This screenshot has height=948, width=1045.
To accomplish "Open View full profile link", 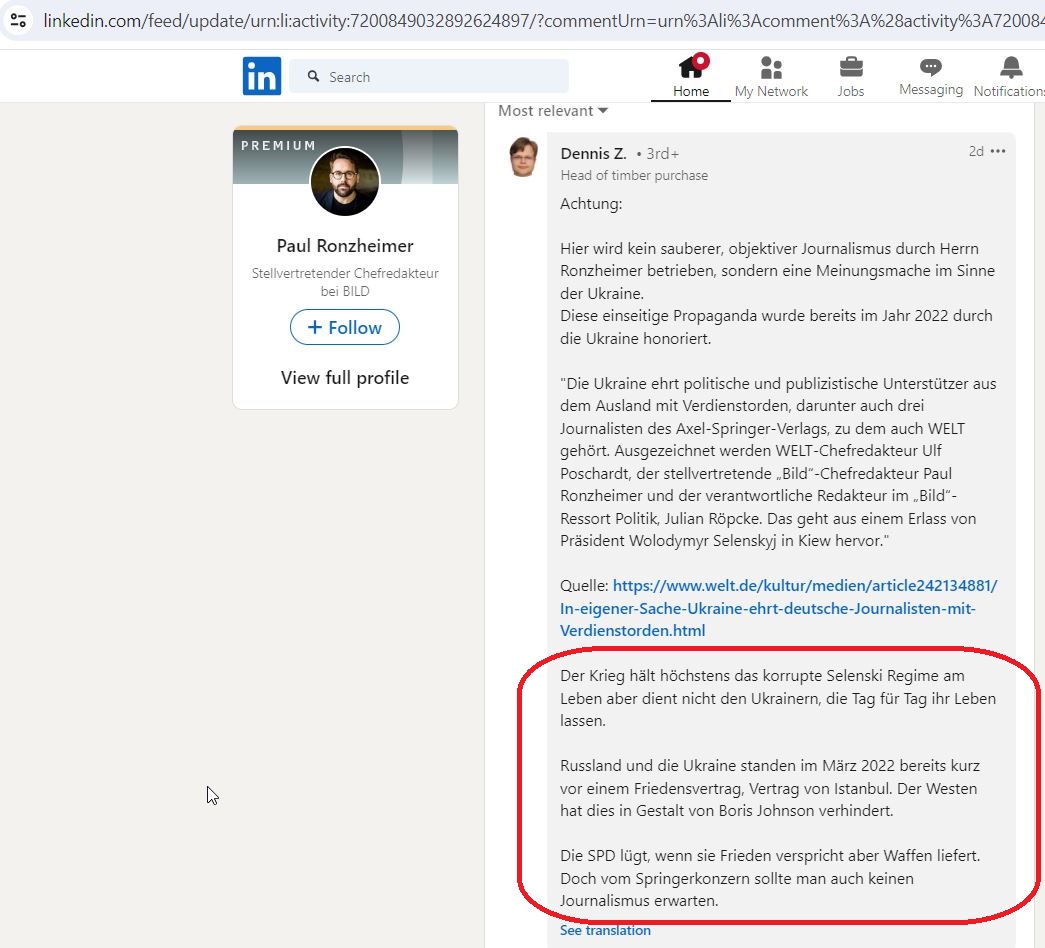I will pos(345,378).
